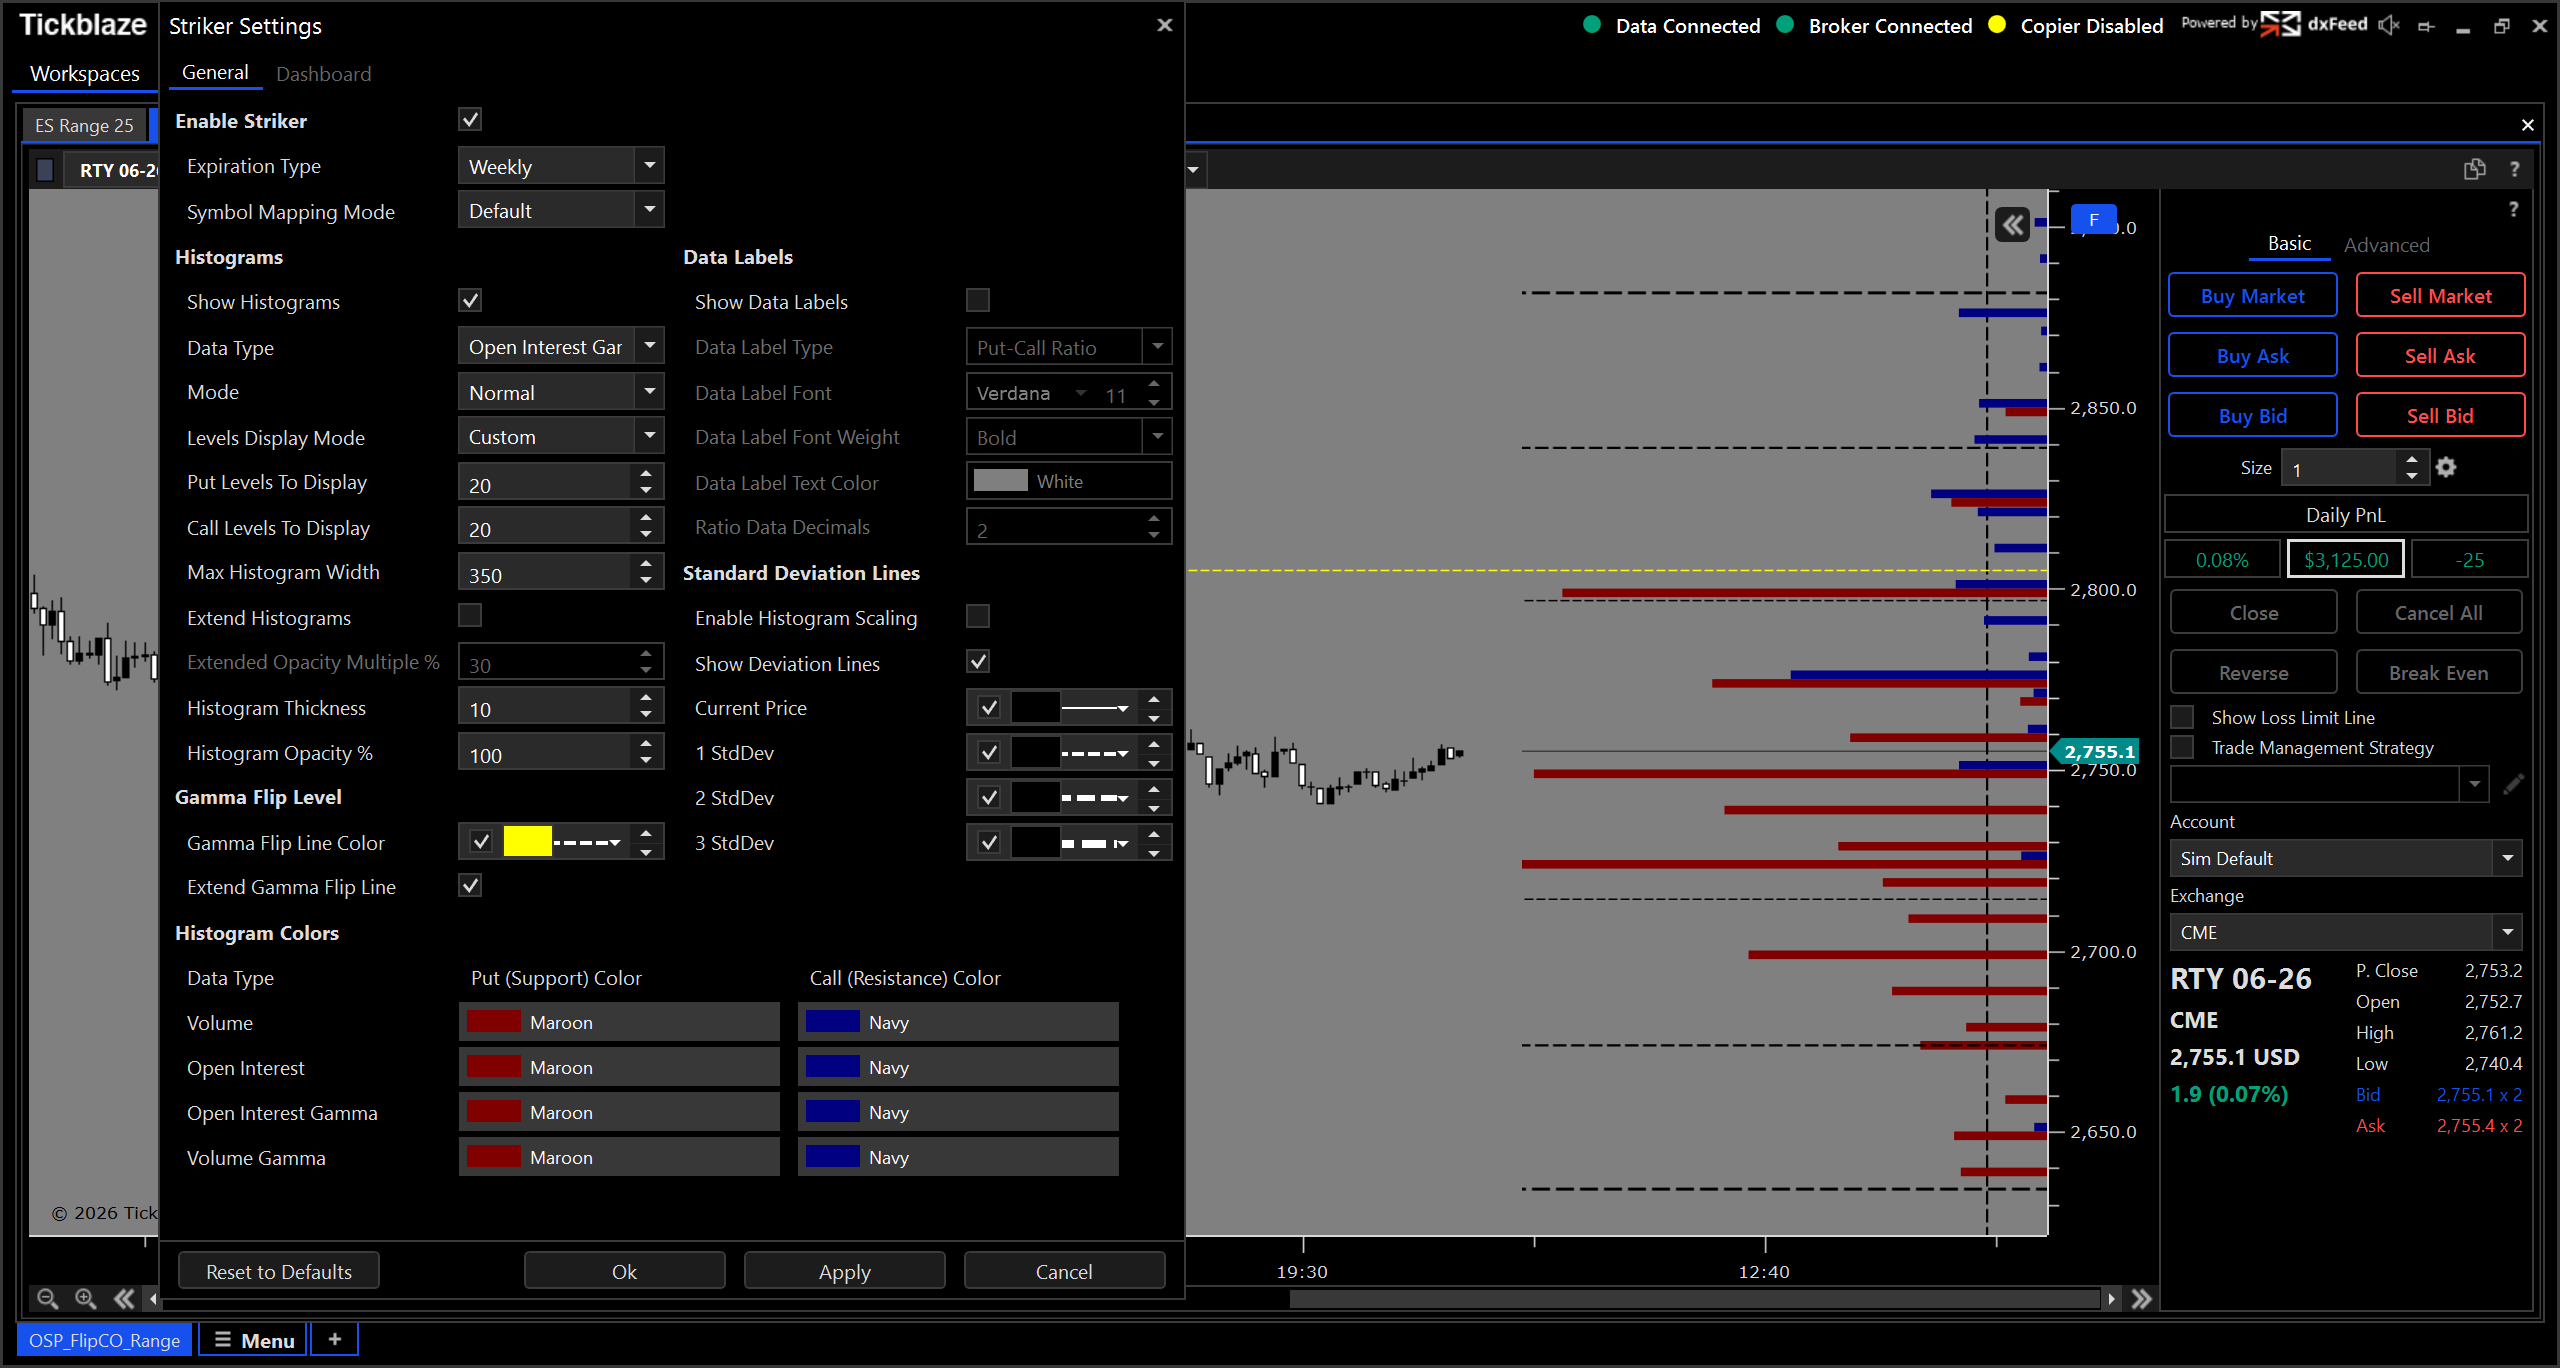The height and width of the screenshot is (1368, 2560).
Task: Check the Show Loss Limit Line box
Action: coord(2182,717)
